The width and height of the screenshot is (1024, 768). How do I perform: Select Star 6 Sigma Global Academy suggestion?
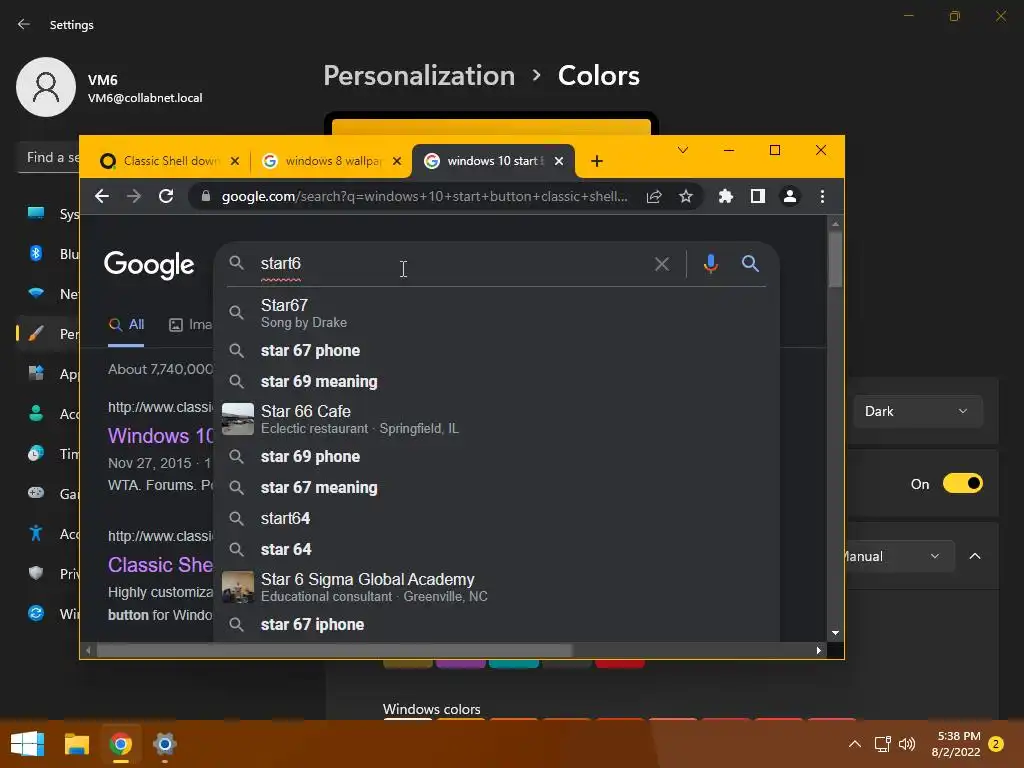[496, 587]
